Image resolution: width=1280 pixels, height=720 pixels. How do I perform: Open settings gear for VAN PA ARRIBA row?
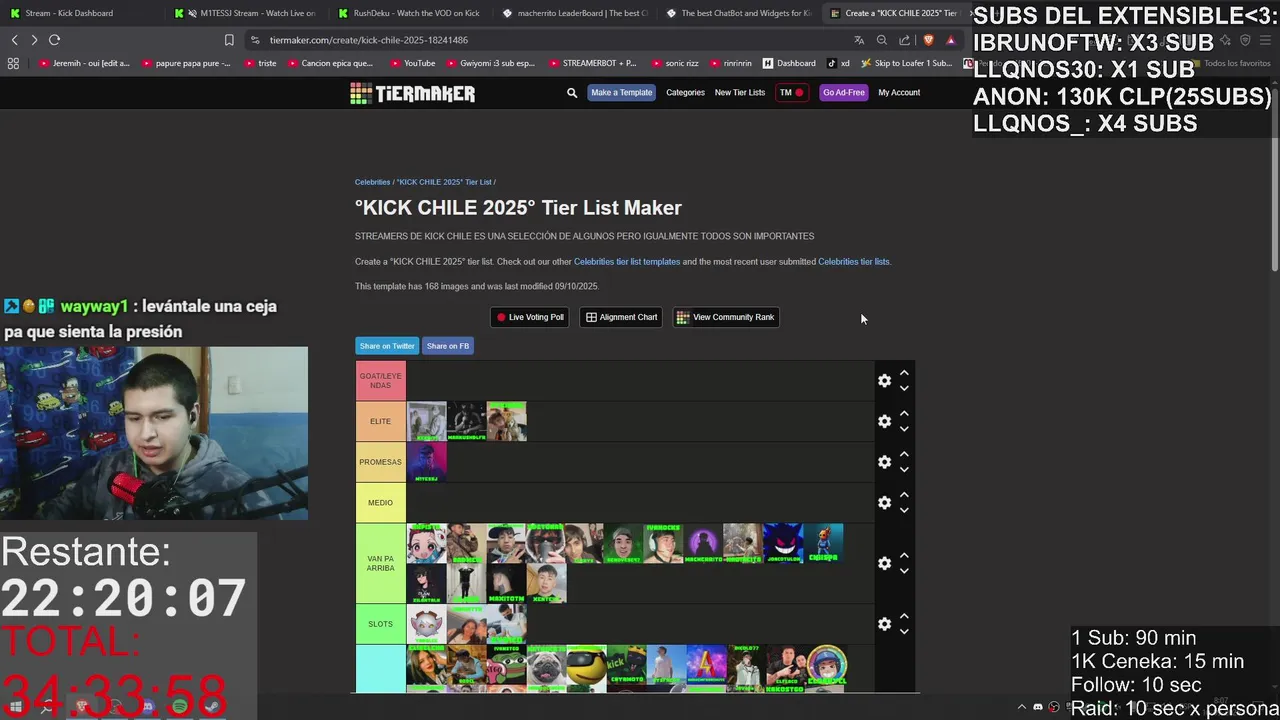[x=884, y=563]
